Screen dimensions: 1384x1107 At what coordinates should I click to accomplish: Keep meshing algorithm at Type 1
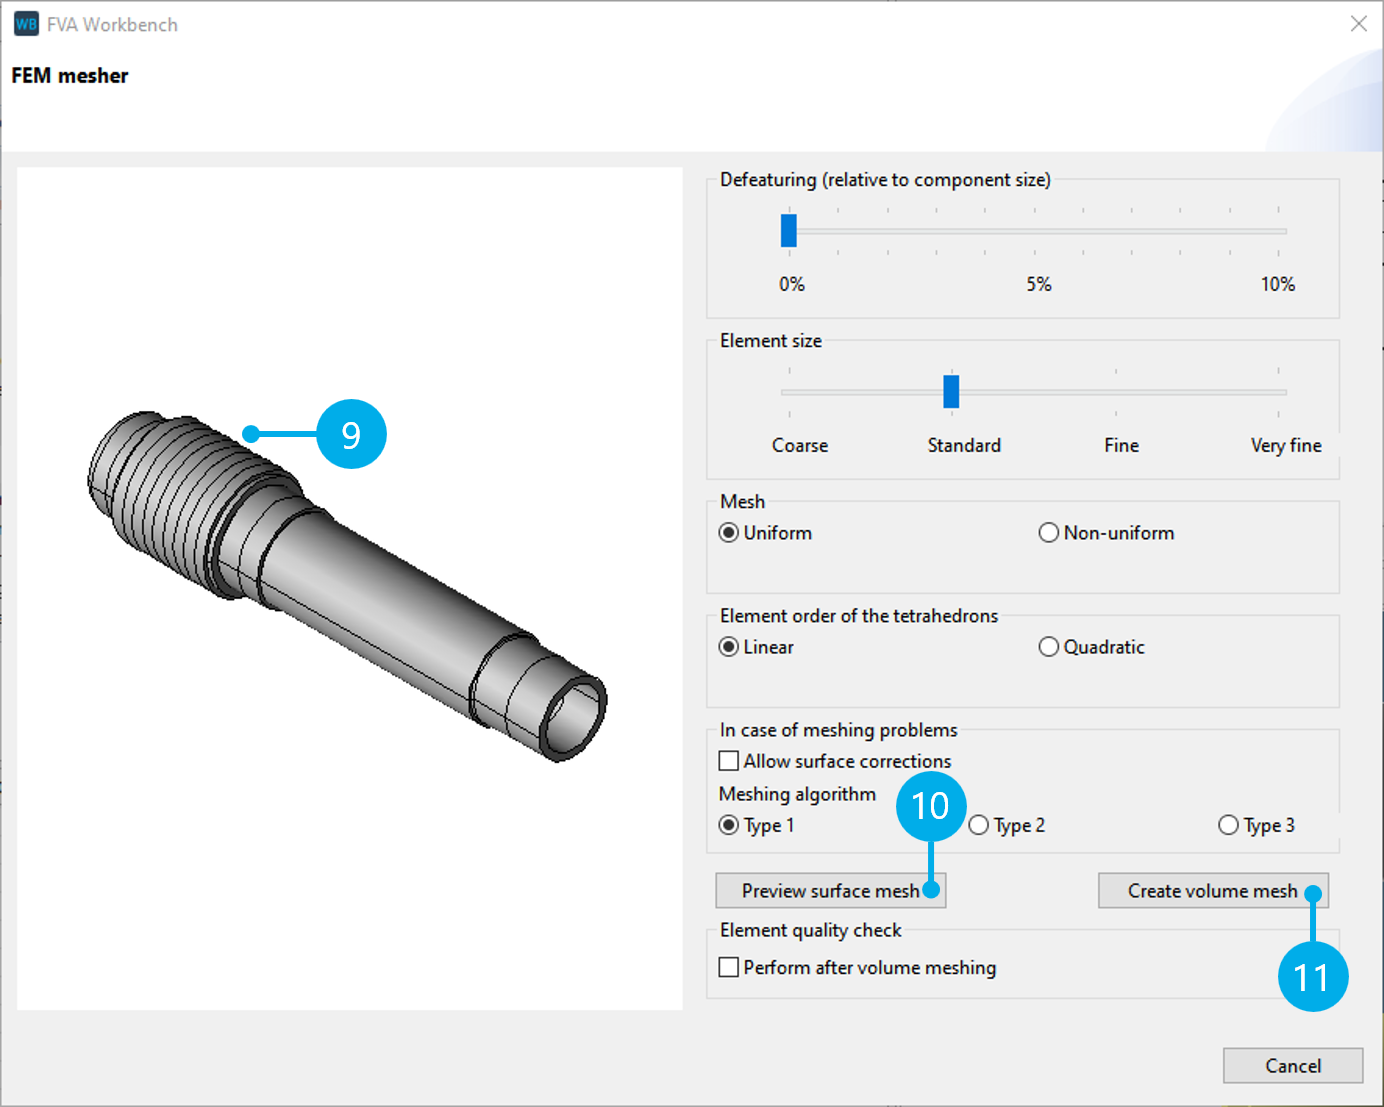tap(728, 825)
